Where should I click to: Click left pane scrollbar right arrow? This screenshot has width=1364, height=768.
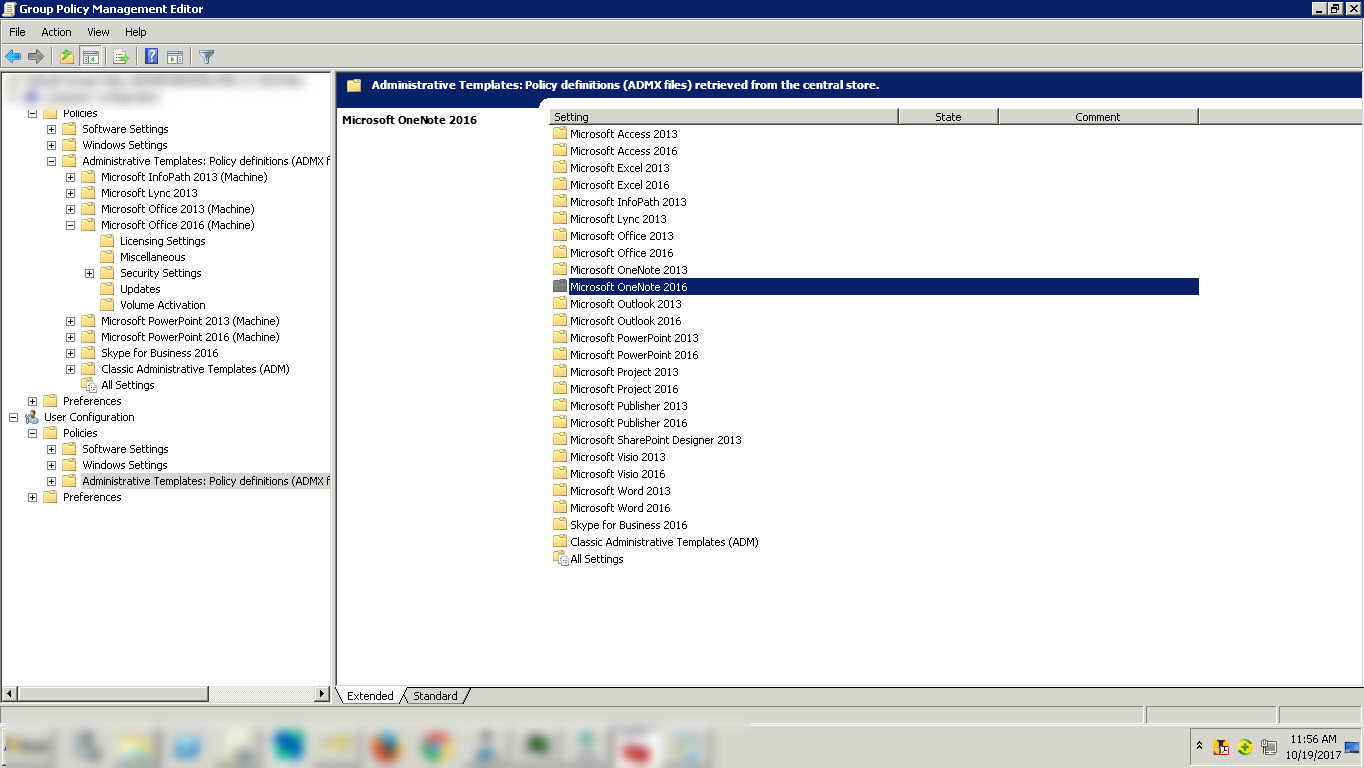(322, 693)
